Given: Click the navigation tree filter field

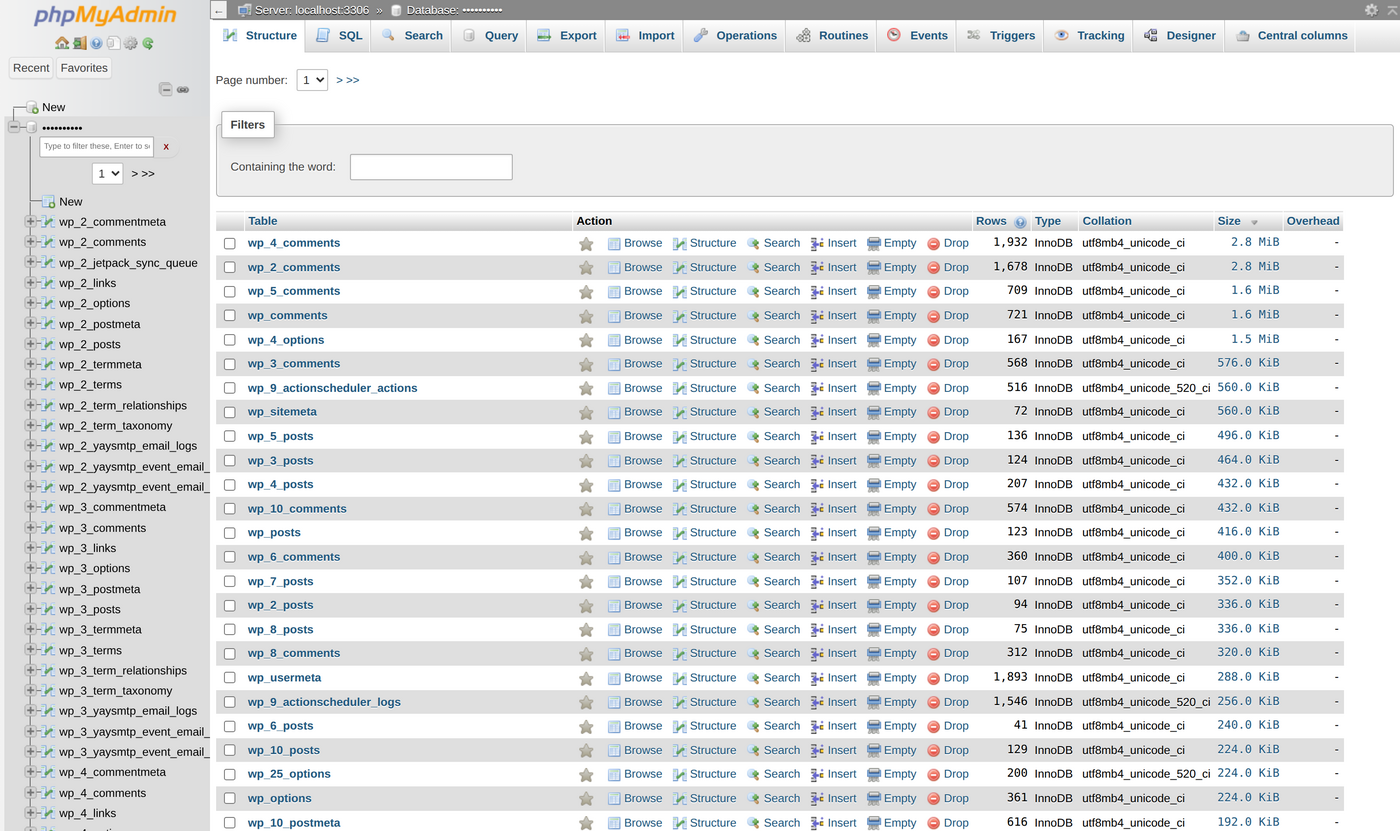Looking at the screenshot, I should (x=97, y=147).
